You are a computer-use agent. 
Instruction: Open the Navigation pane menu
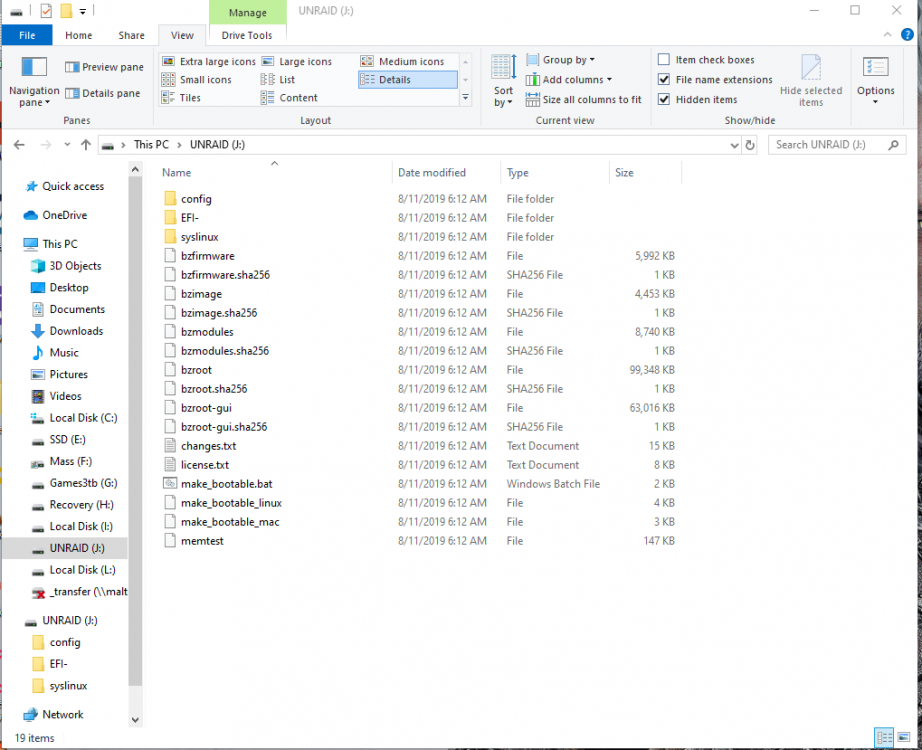(34, 82)
